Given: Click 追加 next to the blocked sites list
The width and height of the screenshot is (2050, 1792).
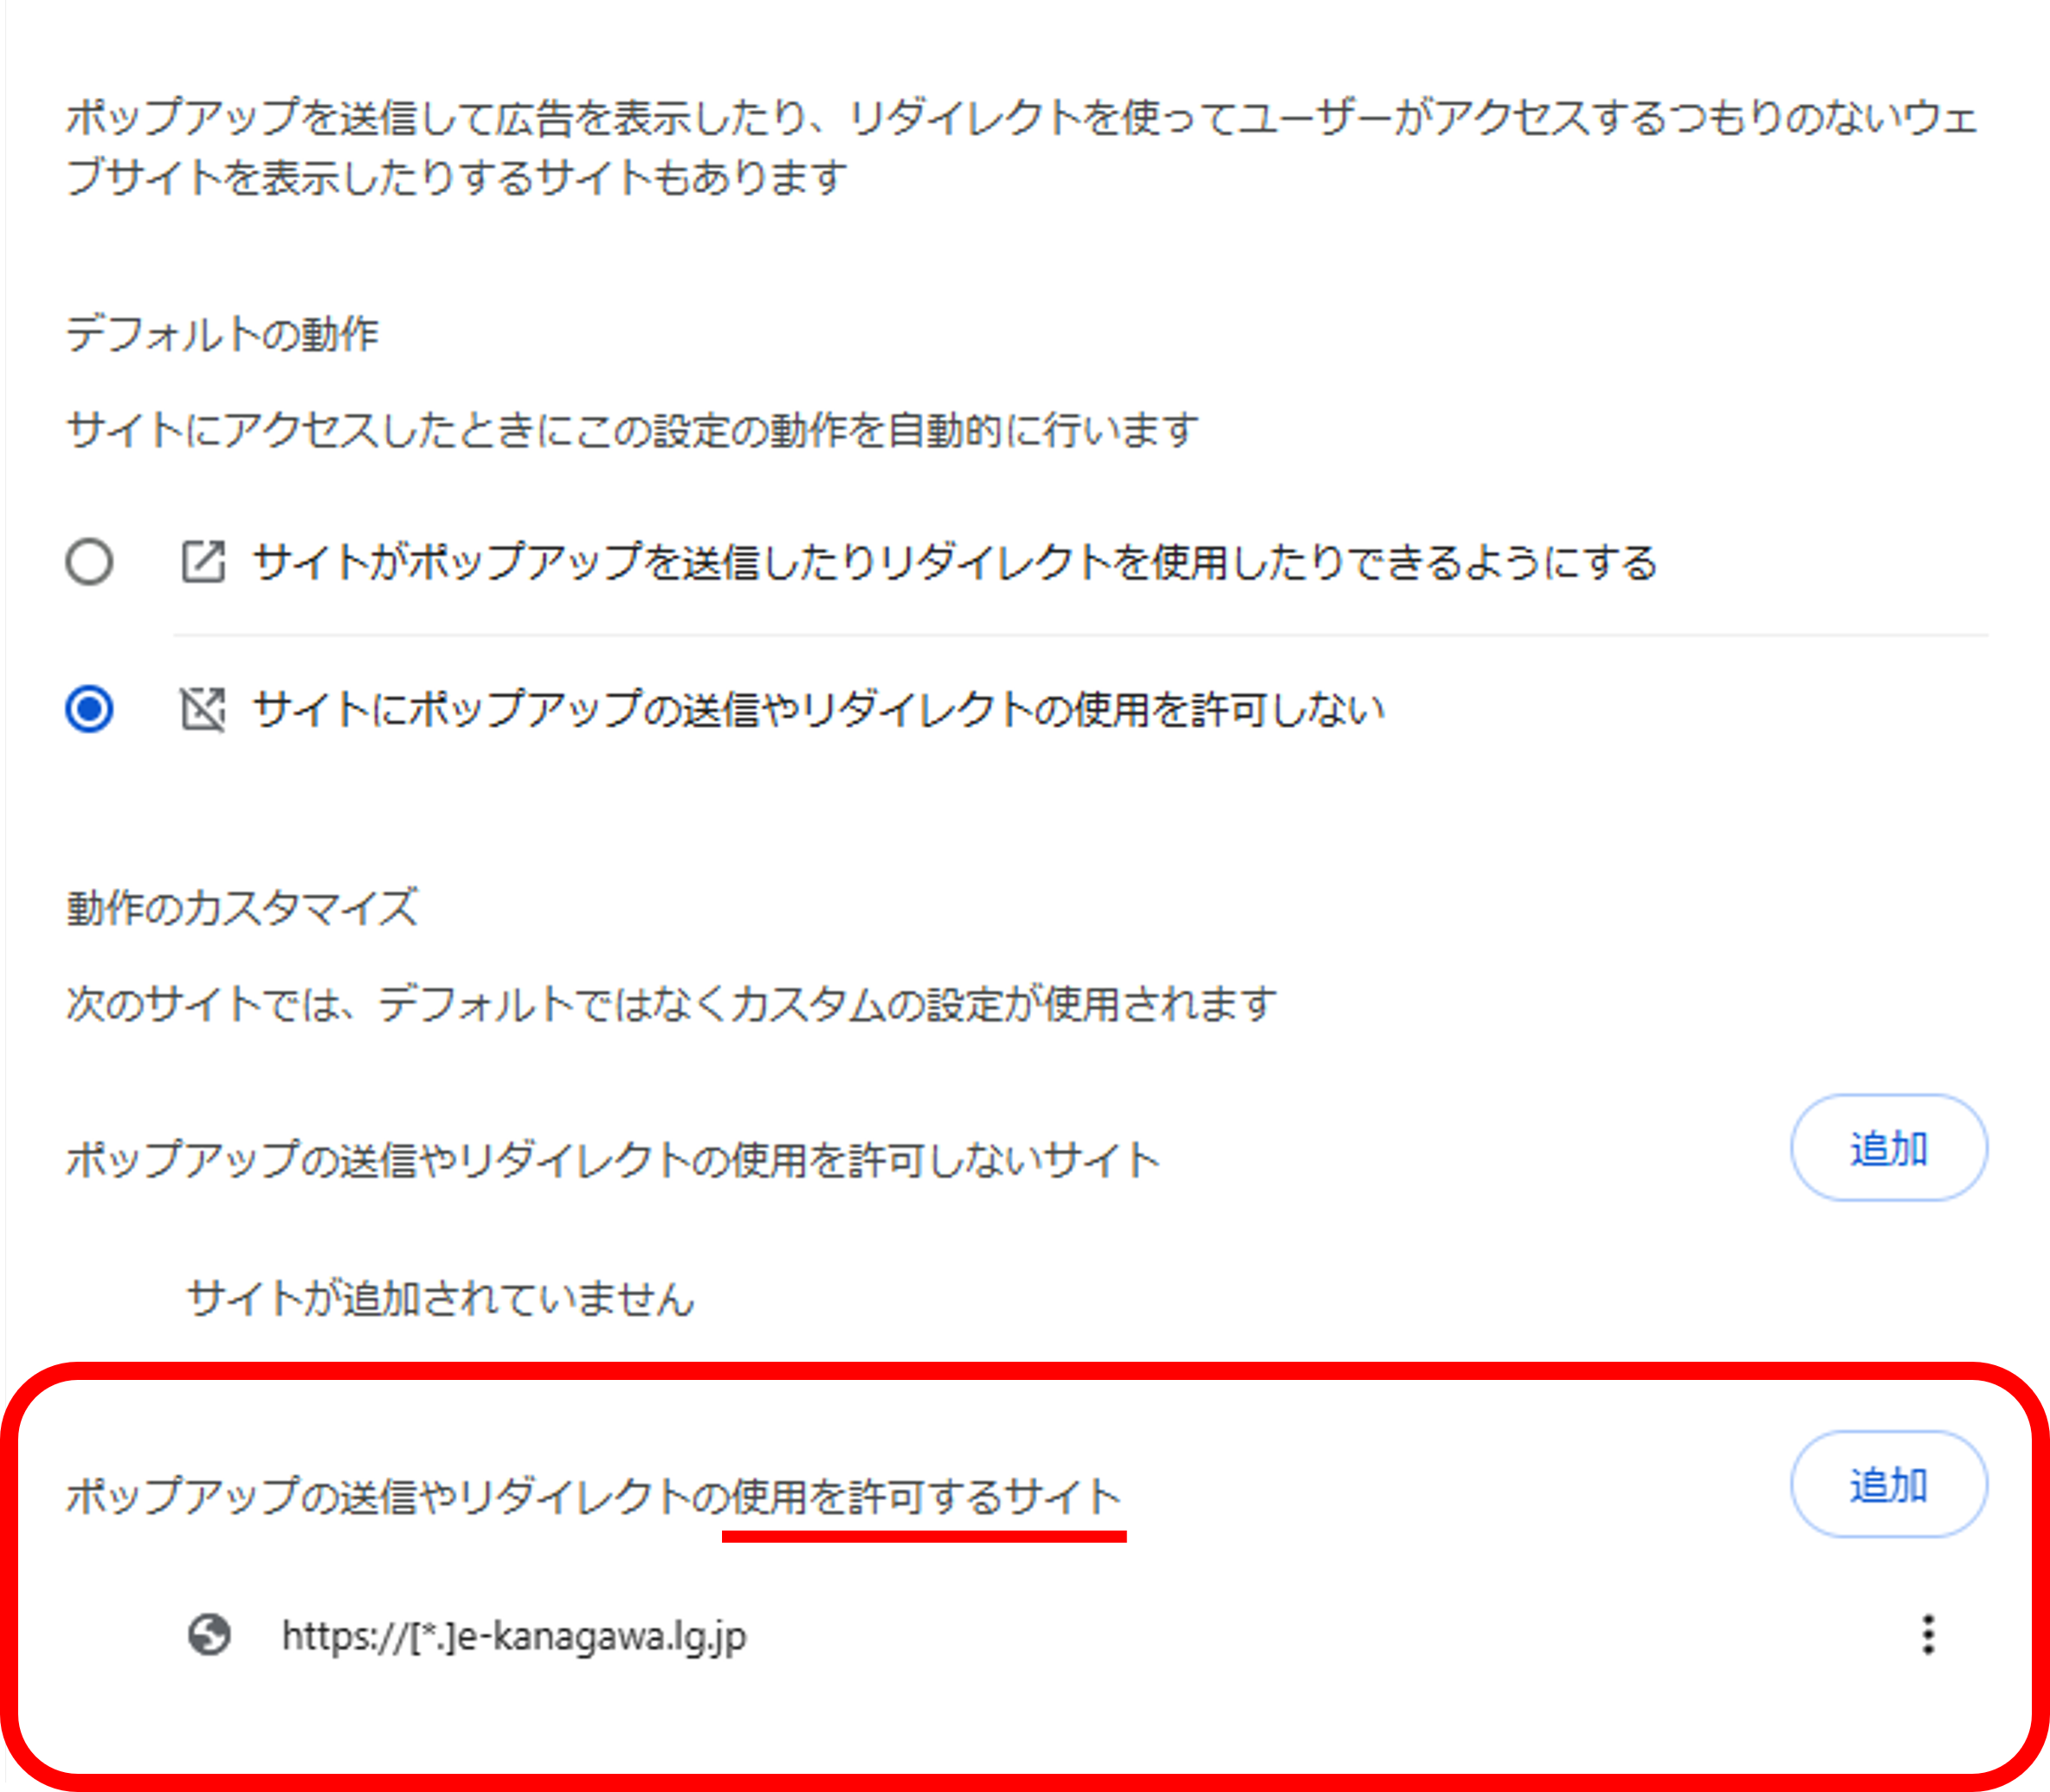Looking at the screenshot, I should (1888, 1148).
